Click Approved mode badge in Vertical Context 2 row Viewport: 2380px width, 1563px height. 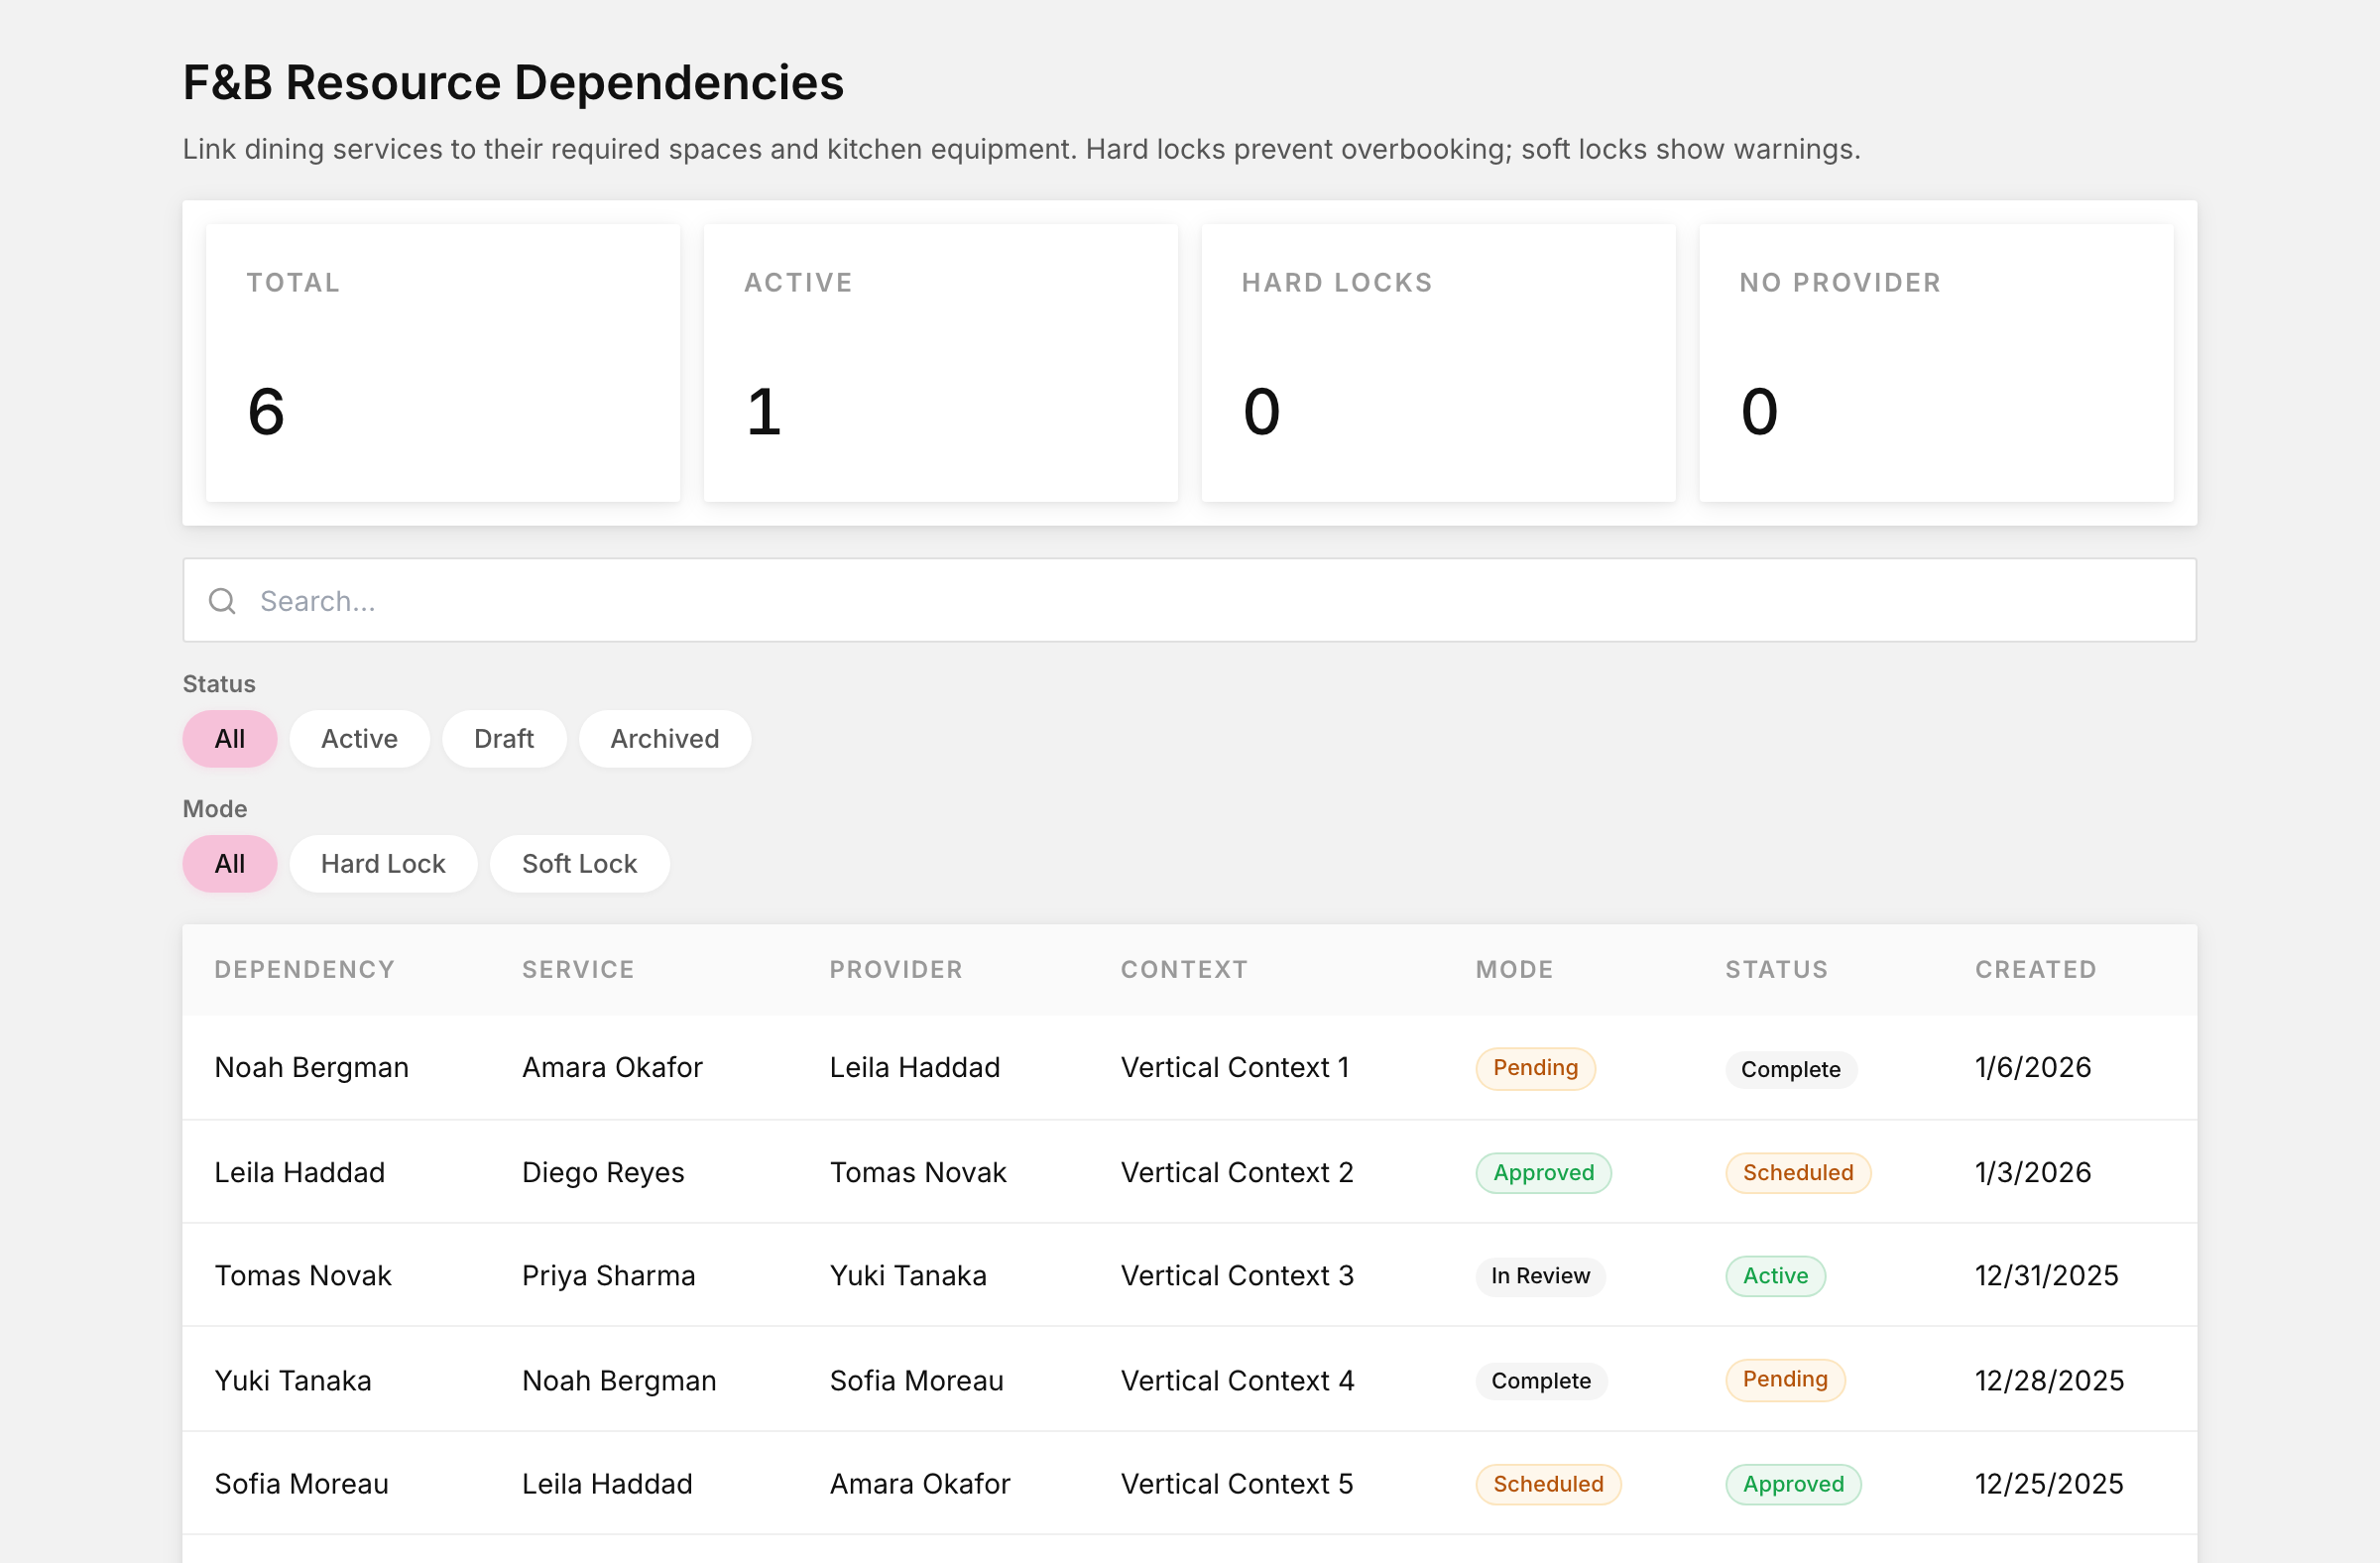(1544, 1173)
